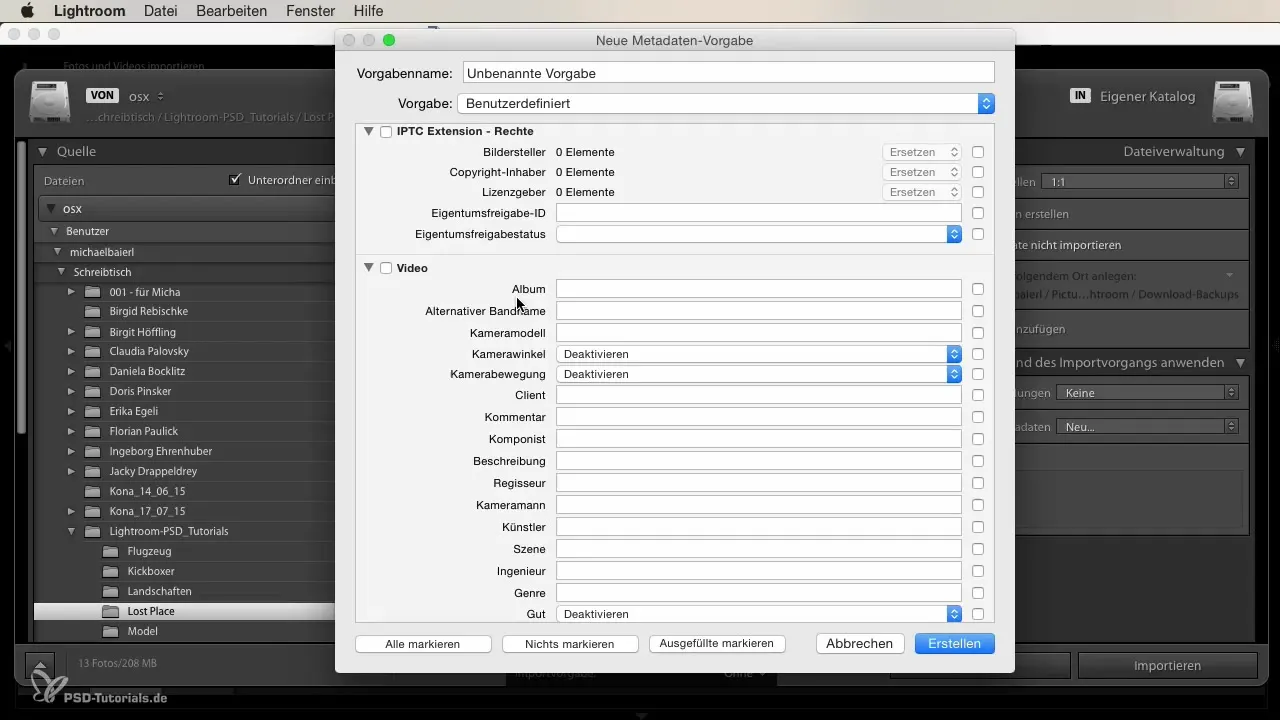The width and height of the screenshot is (1280, 720).
Task: Click the Alle markieren button
Action: click(423, 644)
